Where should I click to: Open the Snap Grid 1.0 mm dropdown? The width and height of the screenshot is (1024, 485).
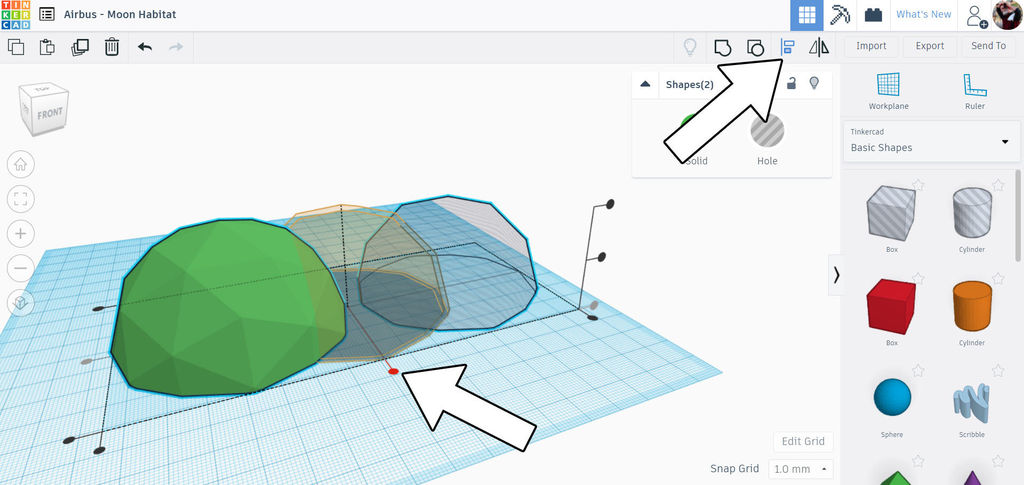pos(801,469)
